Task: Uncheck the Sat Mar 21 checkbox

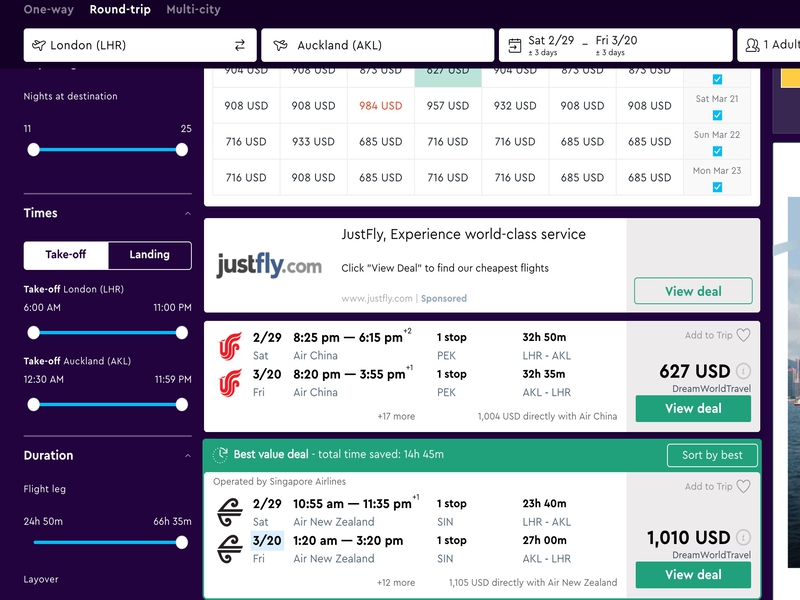Action: click(717, 115)
